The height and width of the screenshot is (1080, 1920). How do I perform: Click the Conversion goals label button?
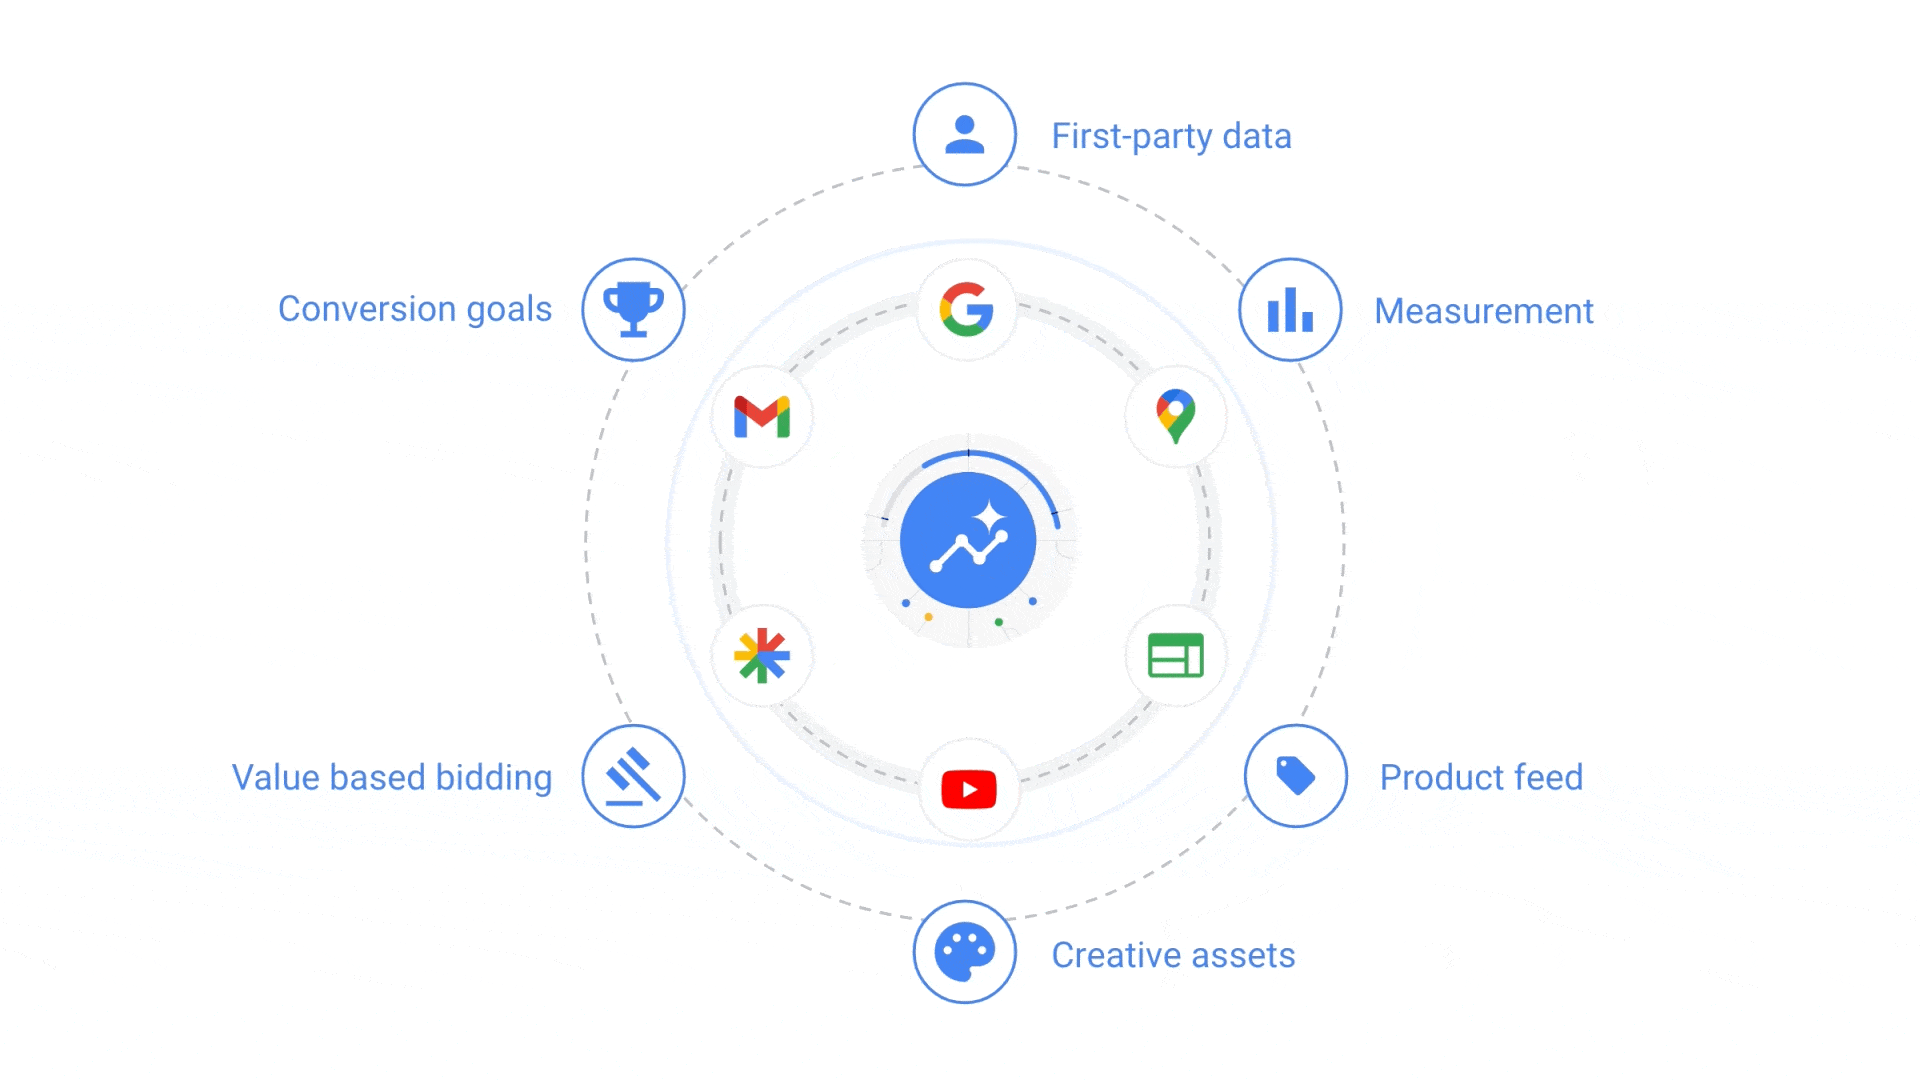point(414,307)
